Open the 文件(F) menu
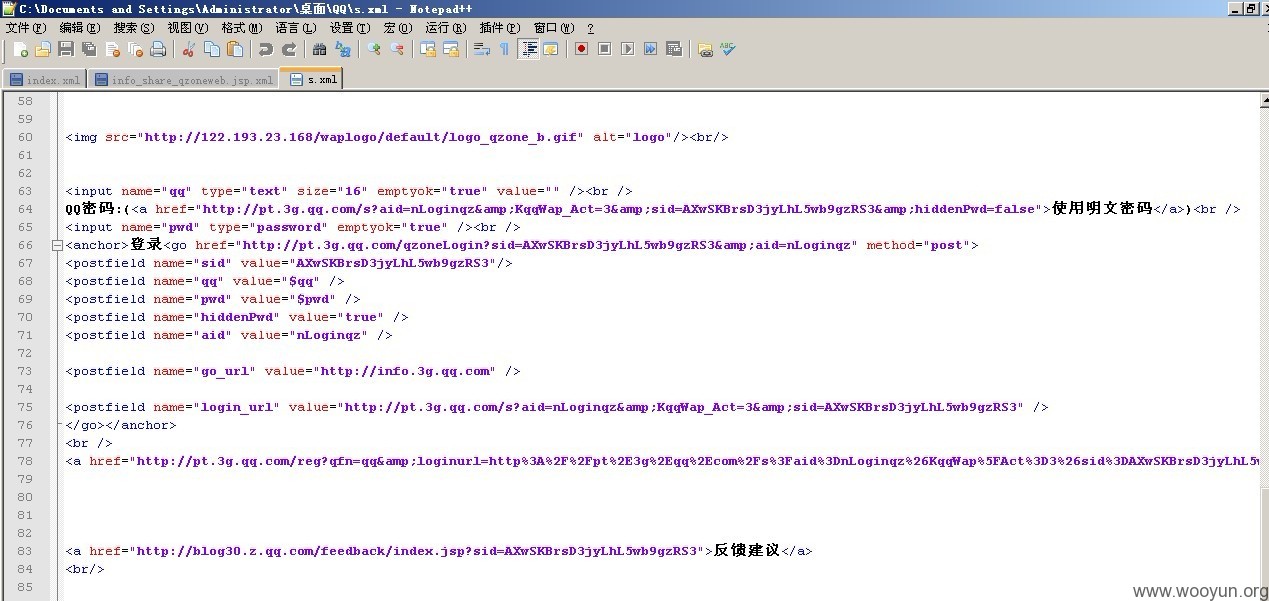The width and height of the screenshot is (1269, 601). [x=25, y=27]
